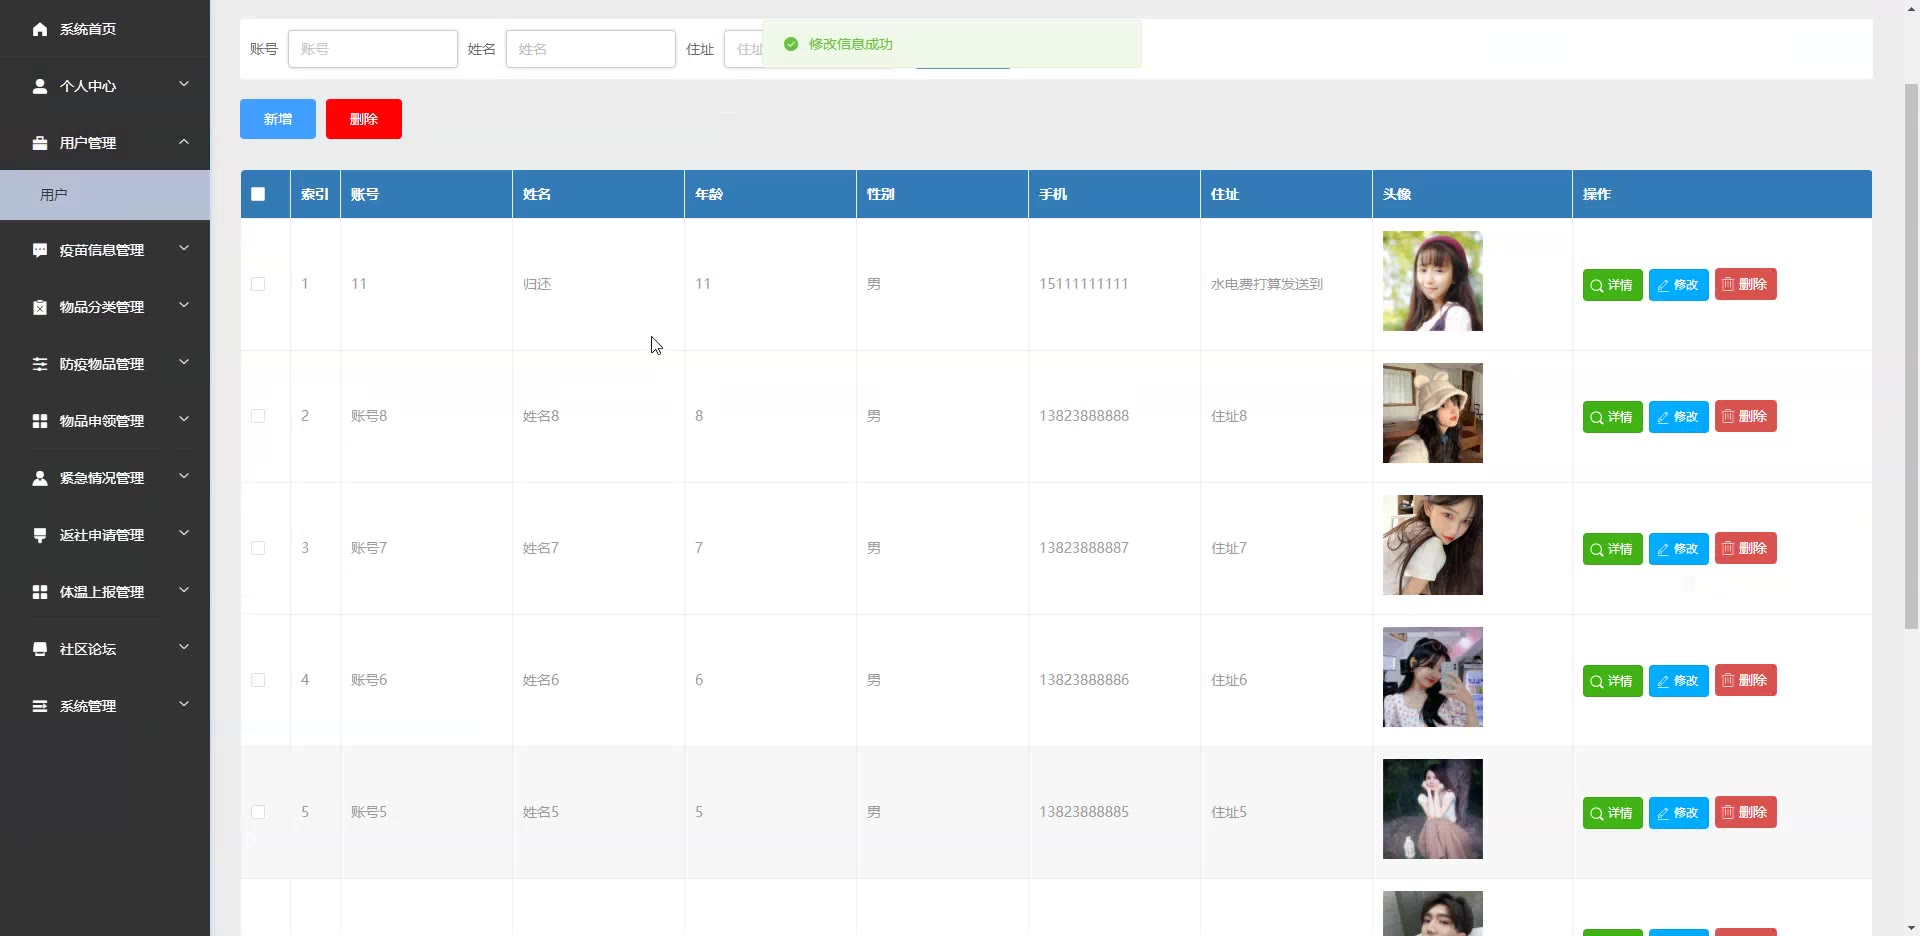Click the avatar thumbnail for 账号7

coord(1433,545)
